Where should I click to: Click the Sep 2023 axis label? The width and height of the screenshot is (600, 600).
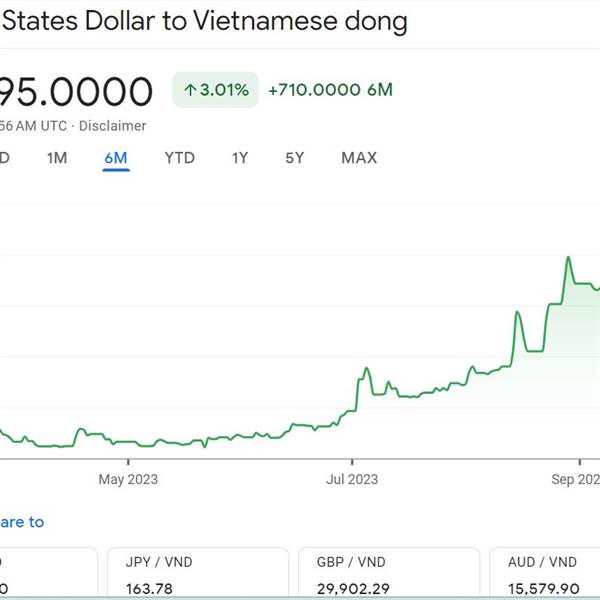coord(576,479)
